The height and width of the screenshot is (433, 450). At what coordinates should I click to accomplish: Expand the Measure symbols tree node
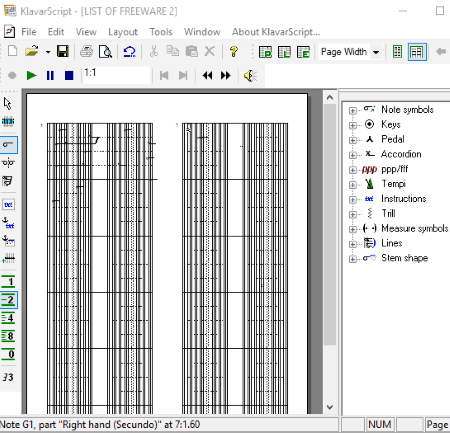(352, 229)
